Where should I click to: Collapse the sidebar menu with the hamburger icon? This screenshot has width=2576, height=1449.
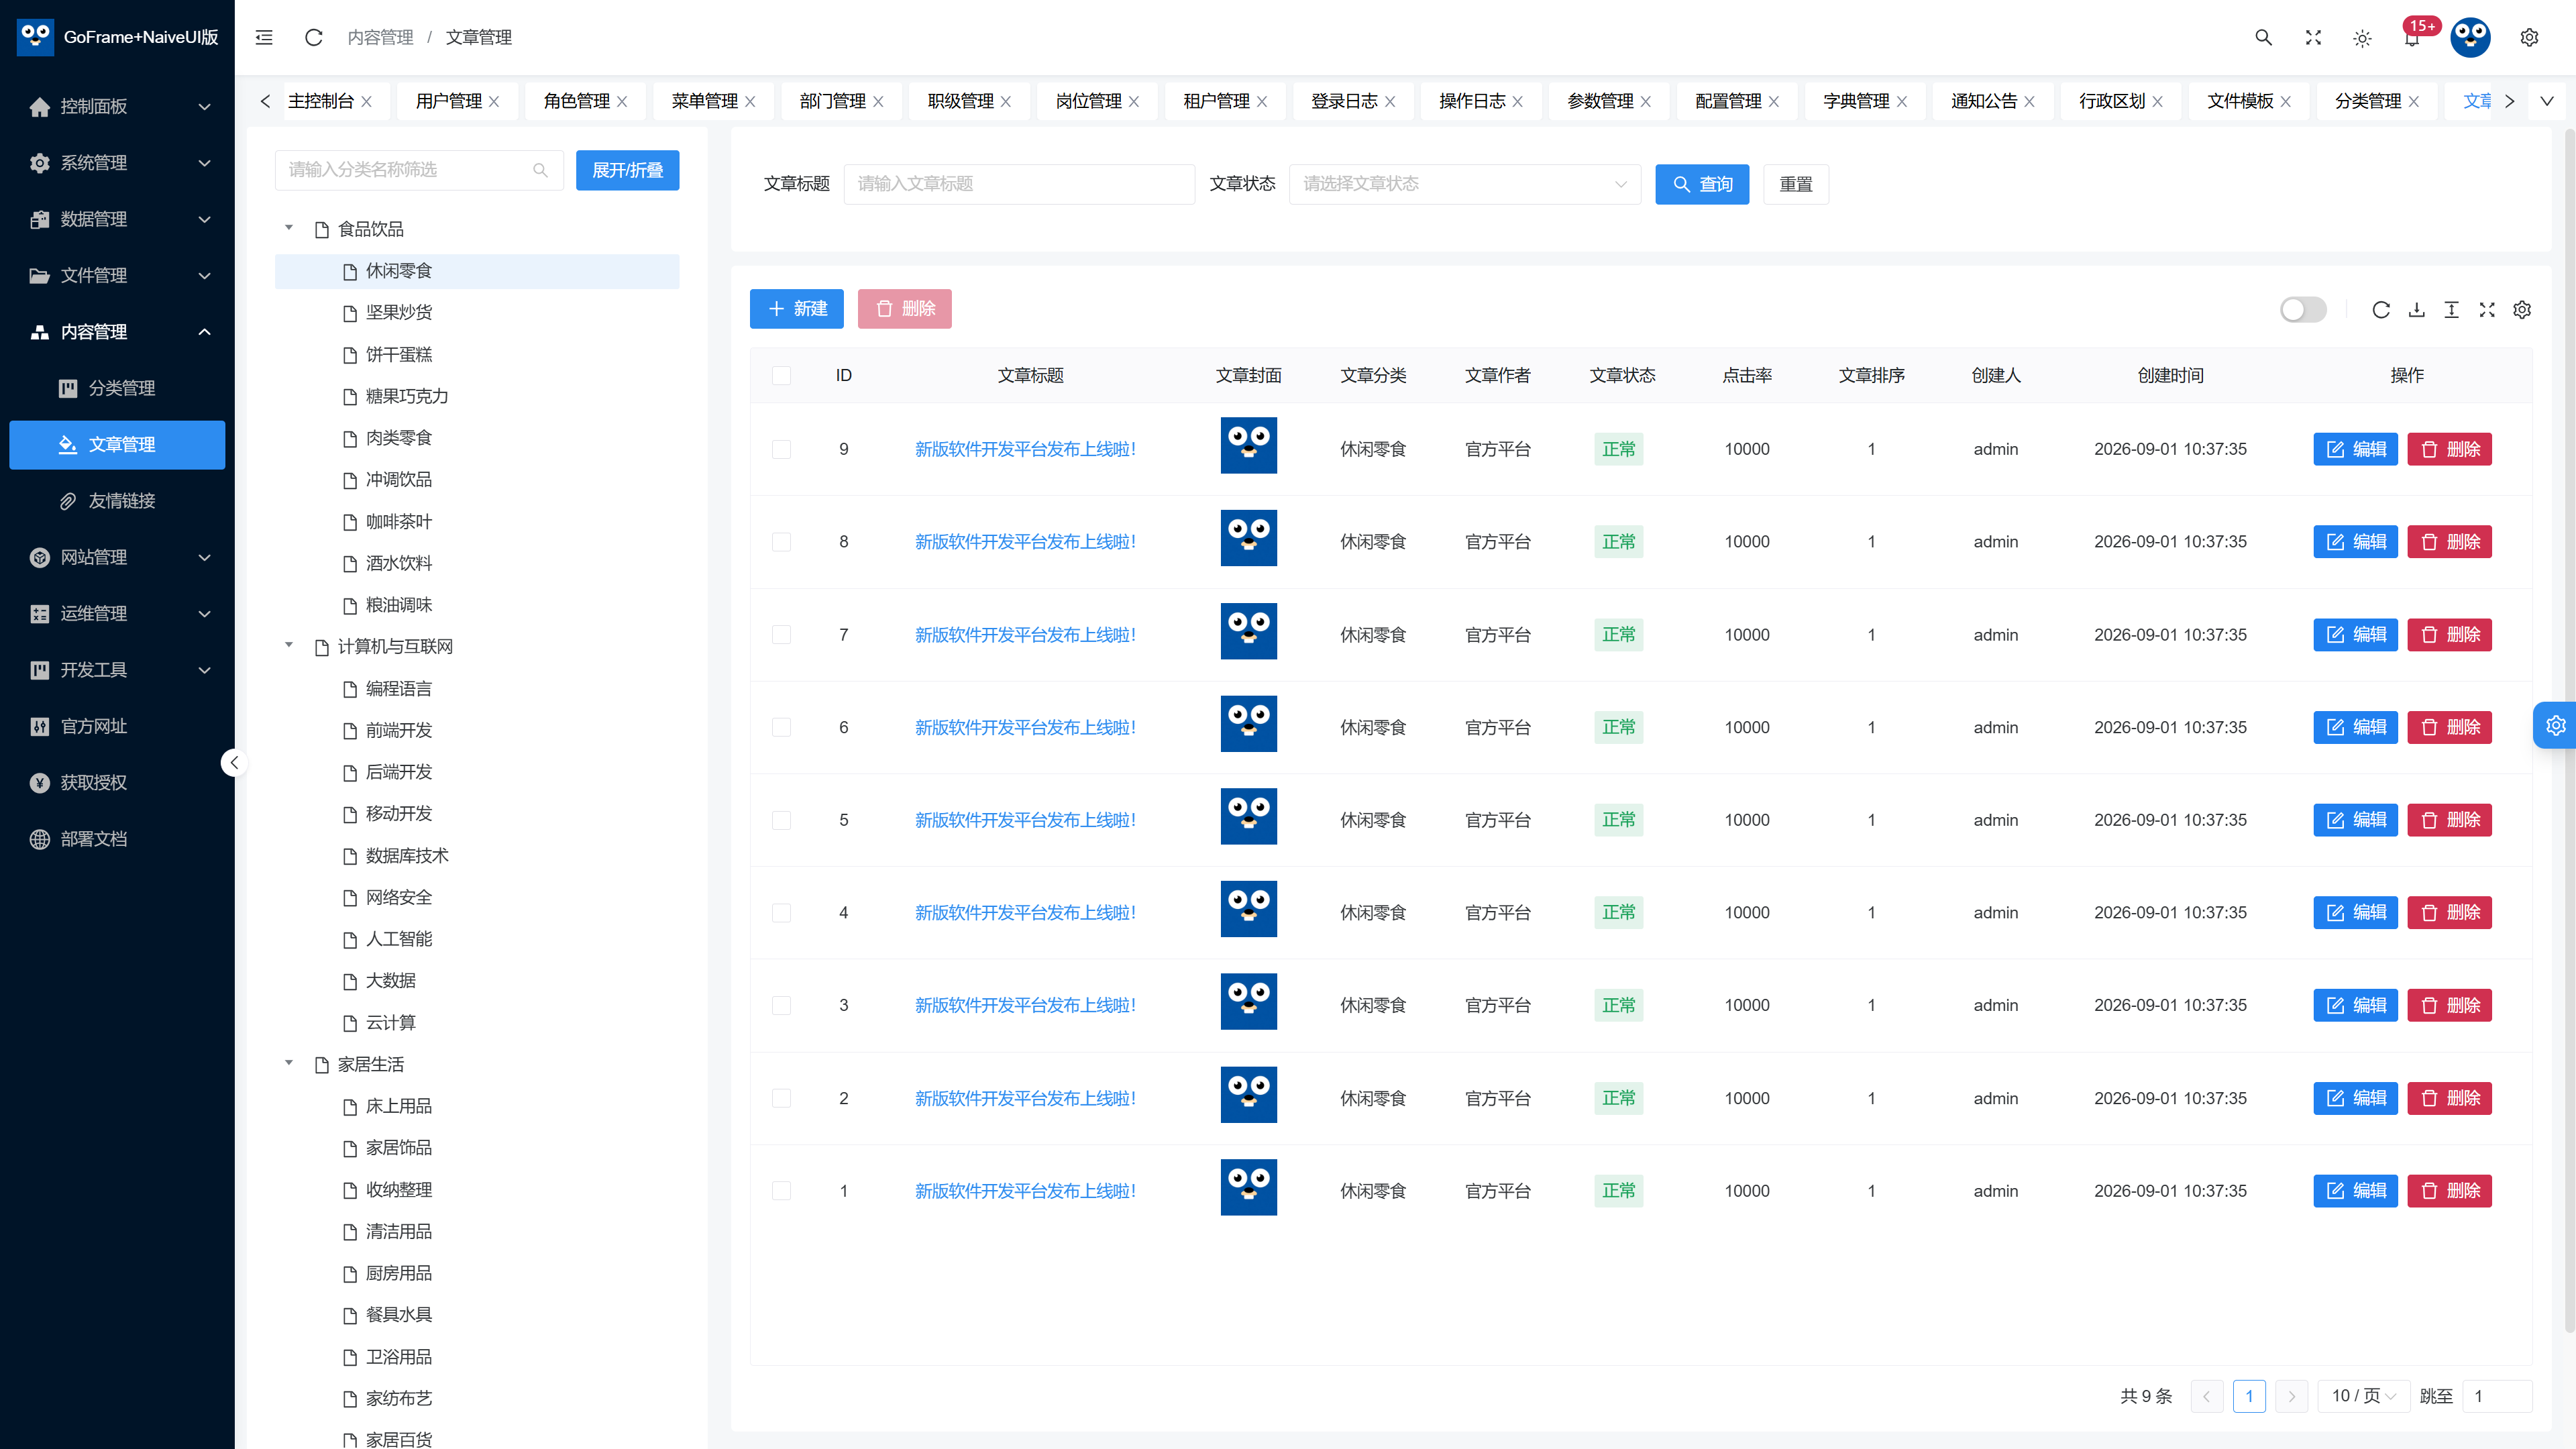tap(264, 37)
